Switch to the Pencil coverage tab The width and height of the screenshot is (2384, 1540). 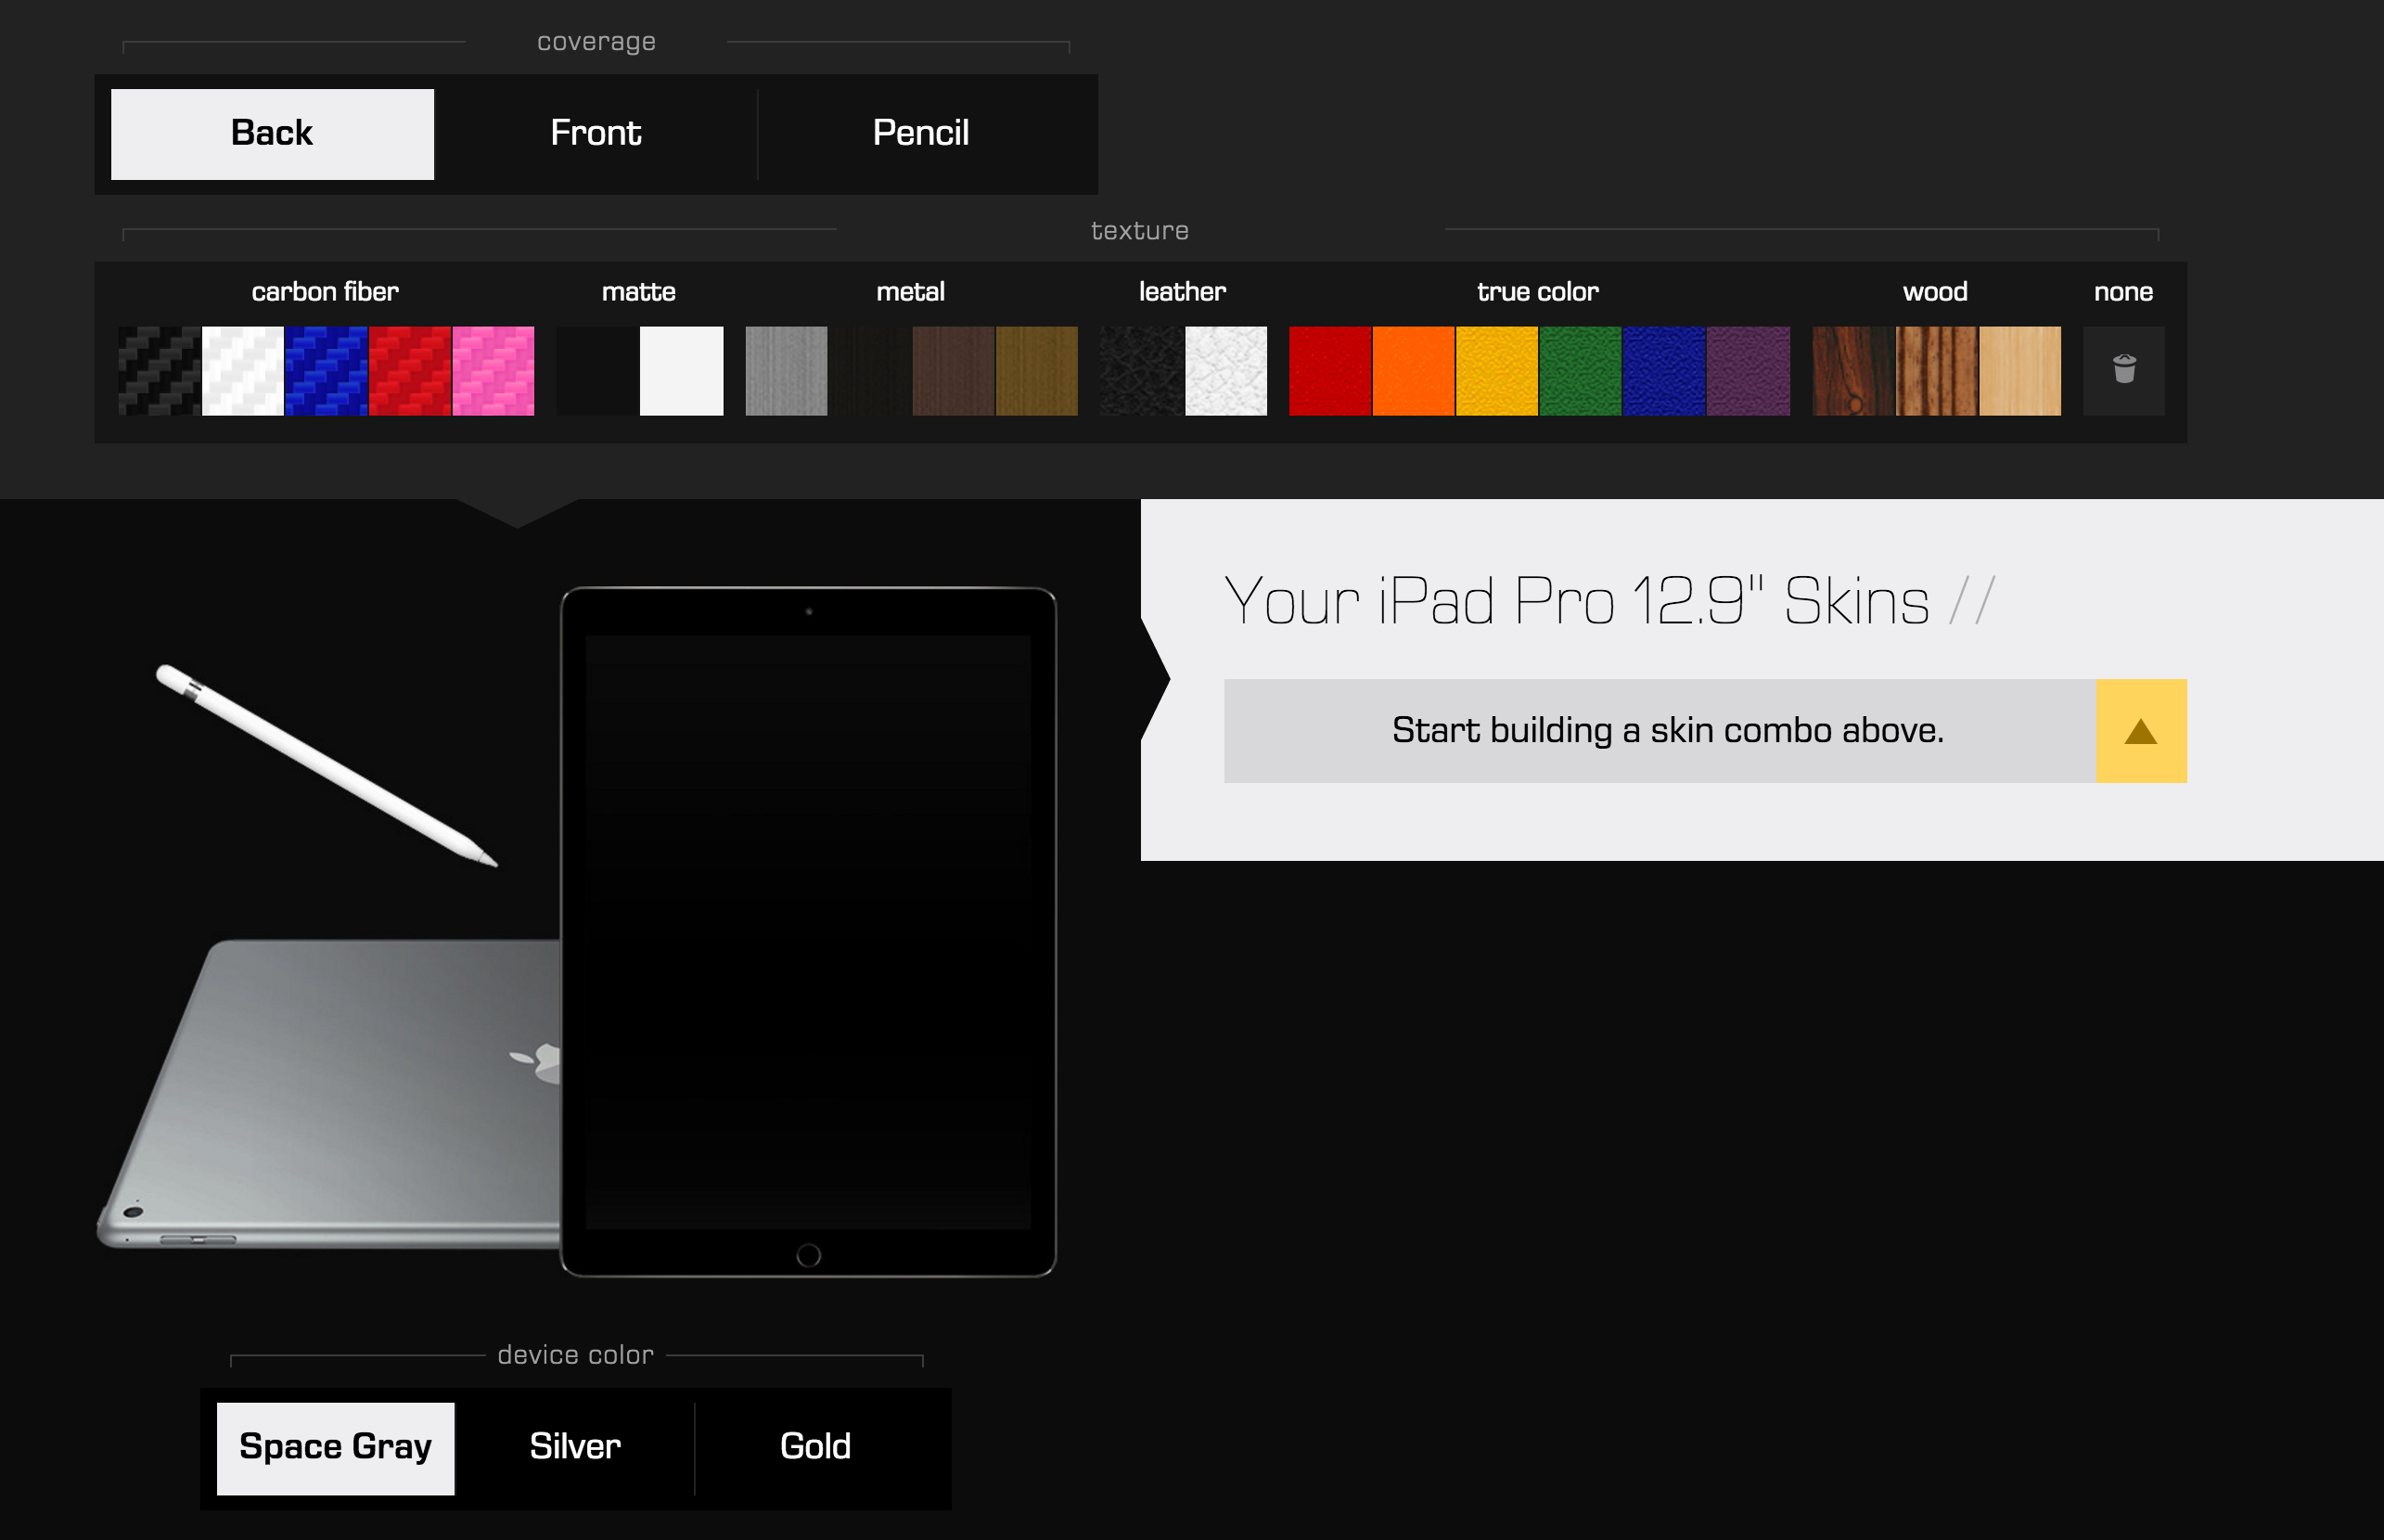[x=920, y=134]
